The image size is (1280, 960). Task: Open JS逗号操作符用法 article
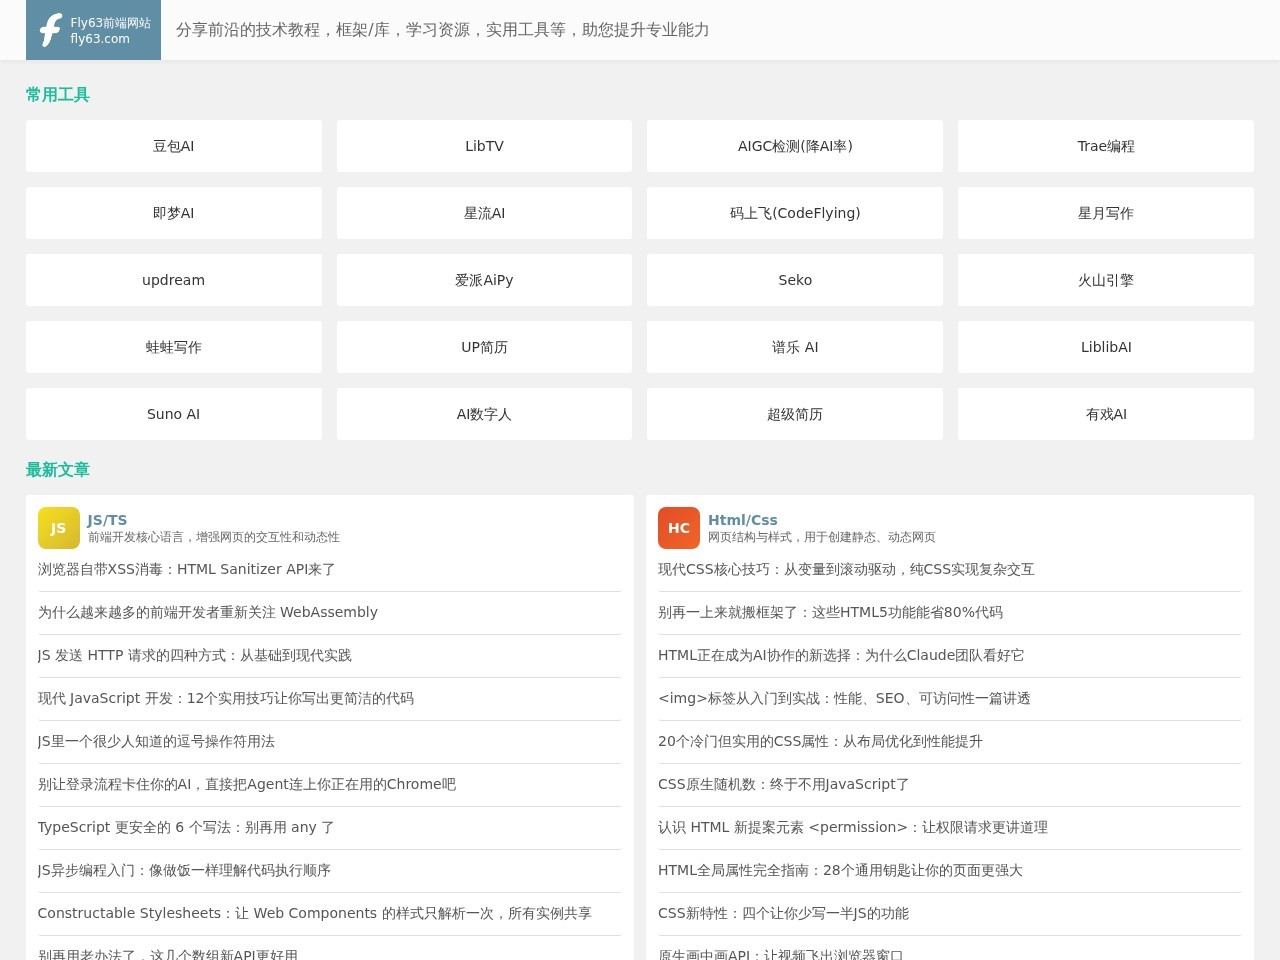pyautogui.click(x=156, y=741)
